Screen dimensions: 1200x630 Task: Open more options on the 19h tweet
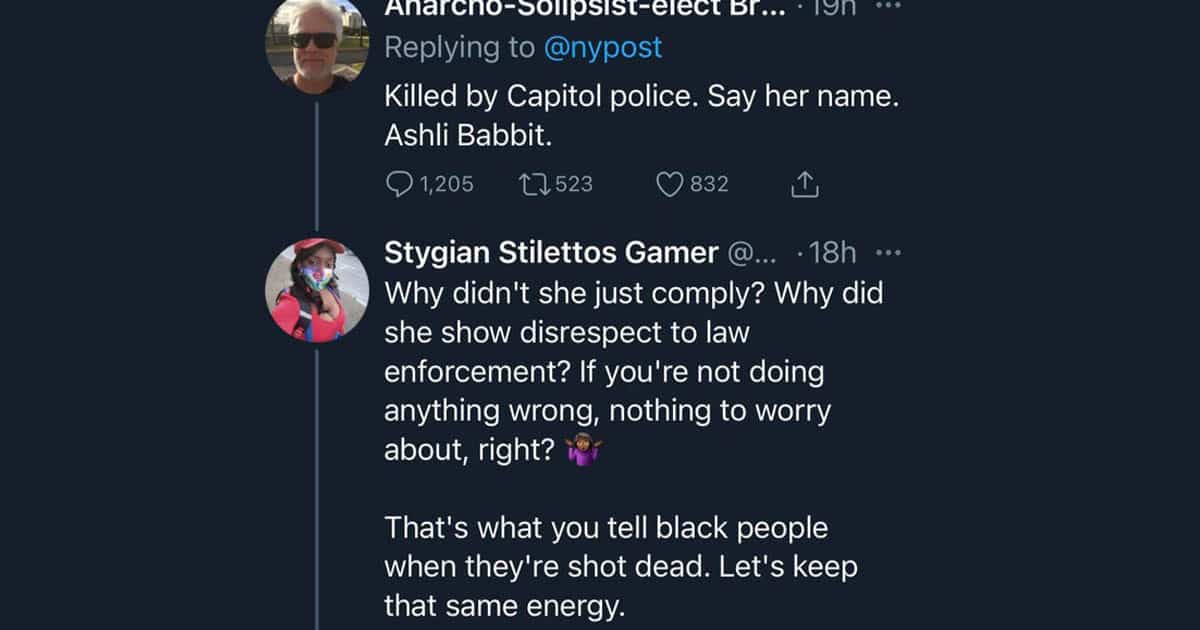[888, 6]
